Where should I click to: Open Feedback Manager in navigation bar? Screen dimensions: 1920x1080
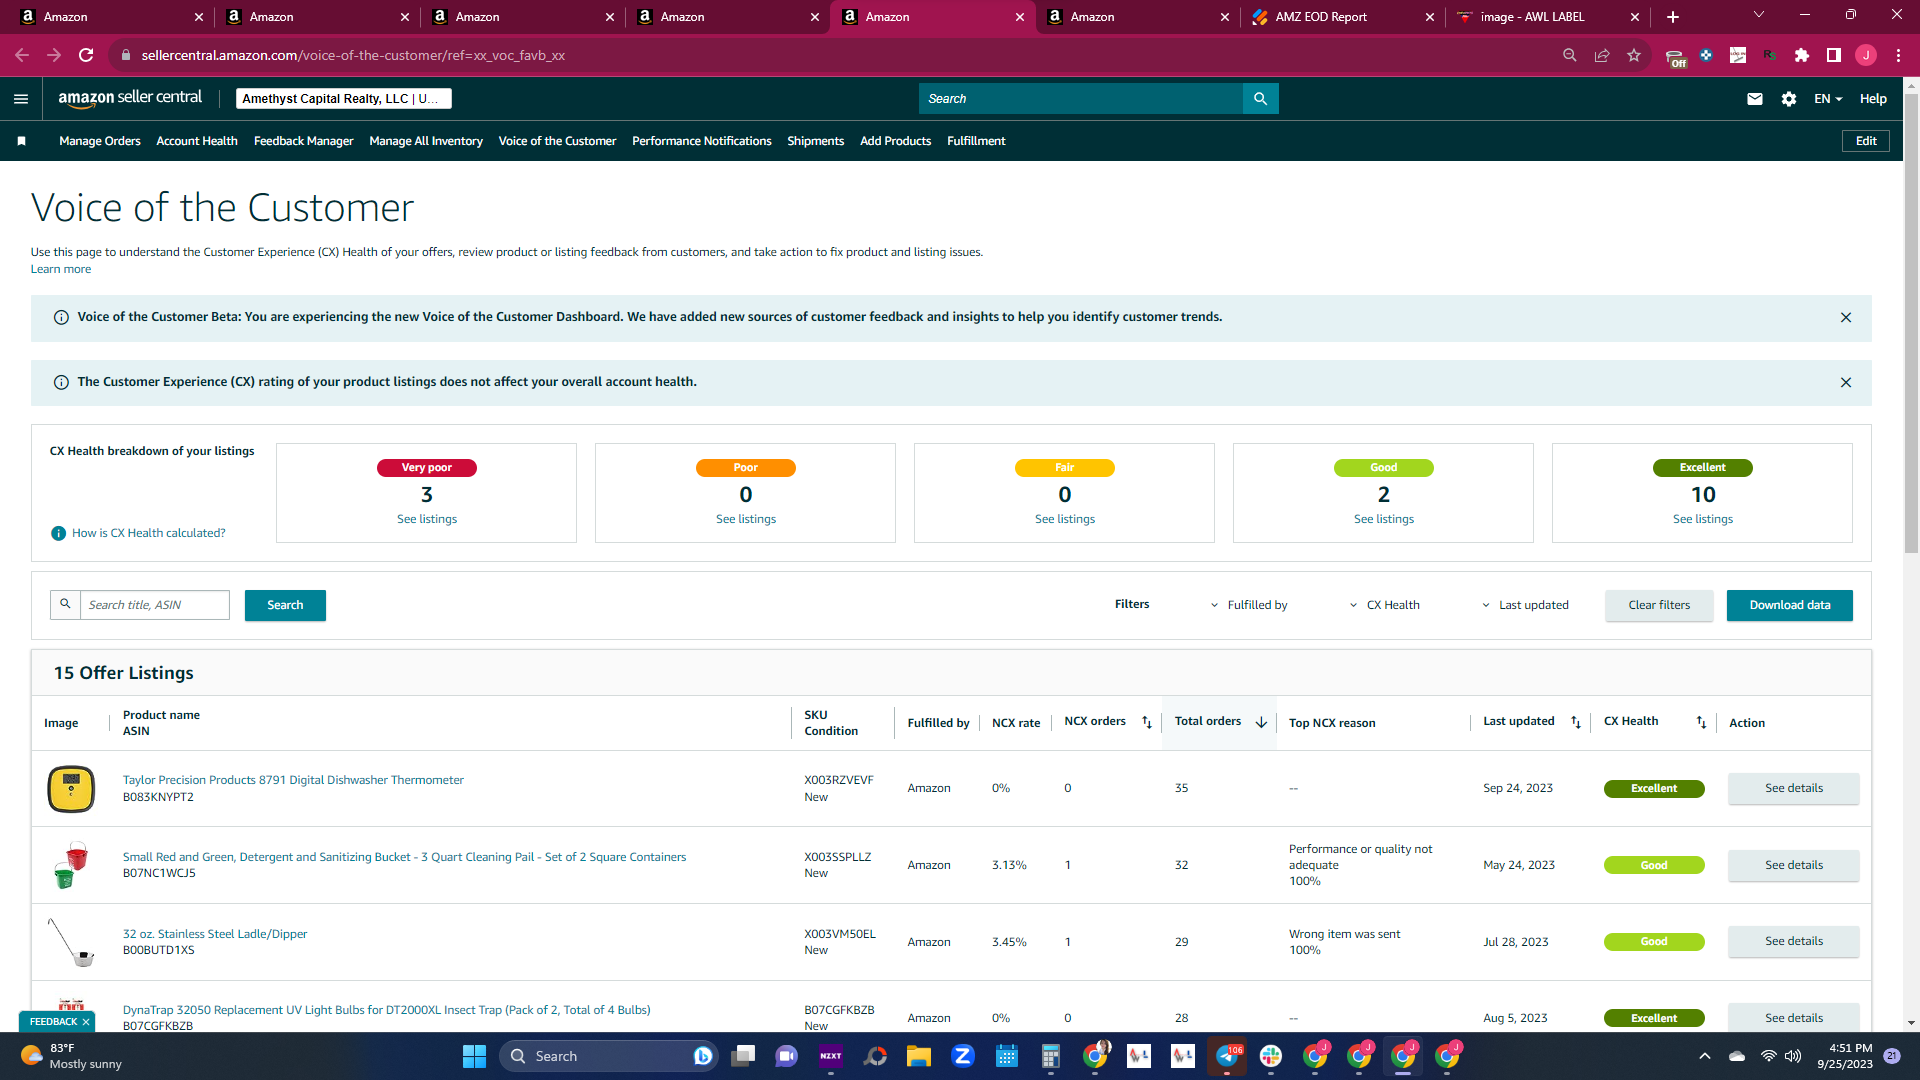(303, 141)
